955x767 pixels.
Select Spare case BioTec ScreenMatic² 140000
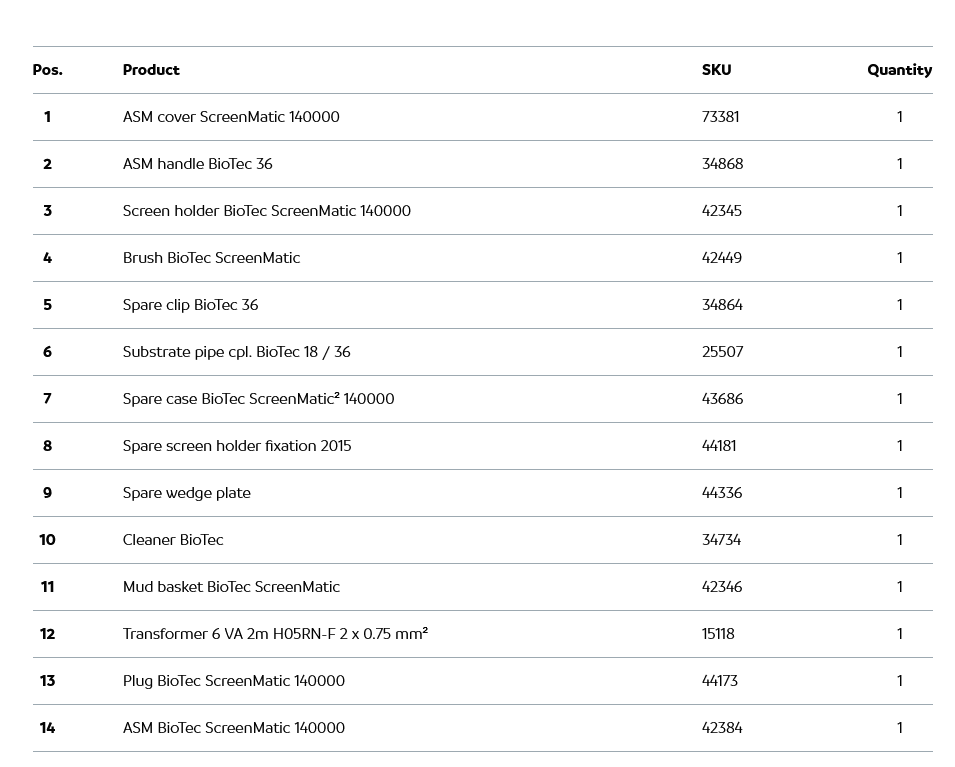tap(258, 399)
